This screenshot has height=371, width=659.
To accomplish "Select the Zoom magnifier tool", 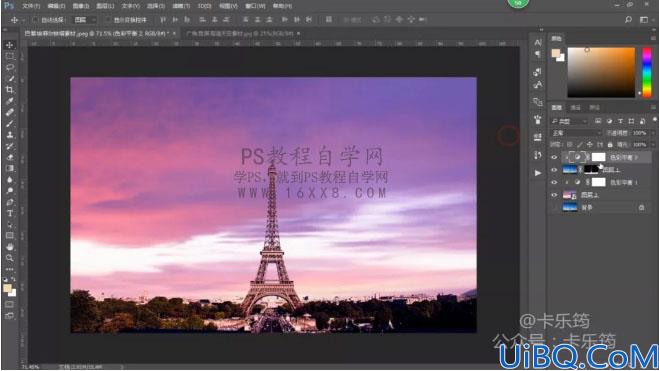I will [10, 258].
